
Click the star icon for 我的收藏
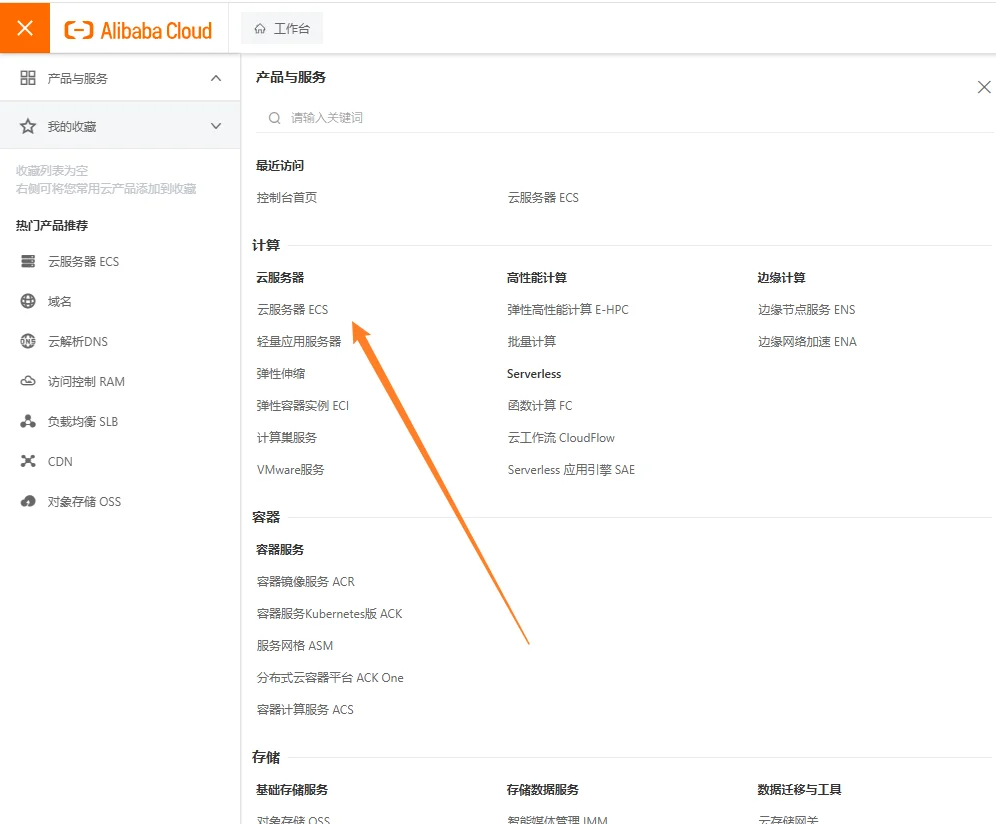click(x=28, y=126)
